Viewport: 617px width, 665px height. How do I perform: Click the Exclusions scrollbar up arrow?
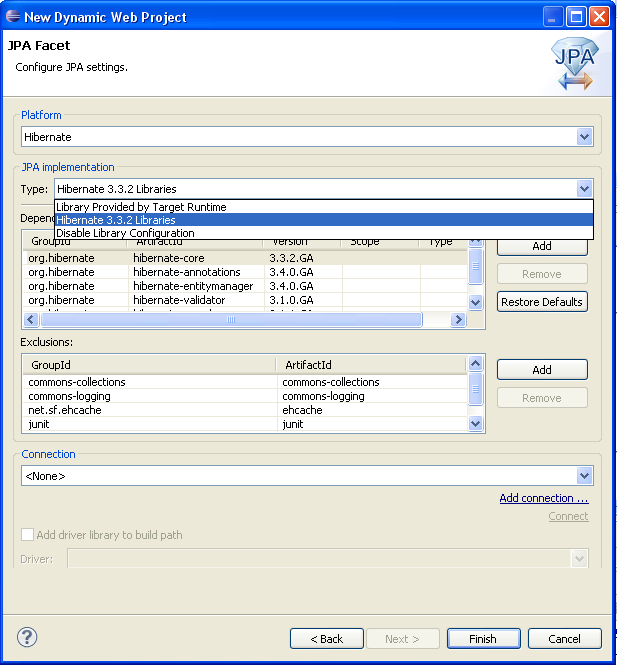tap(475, 363)
